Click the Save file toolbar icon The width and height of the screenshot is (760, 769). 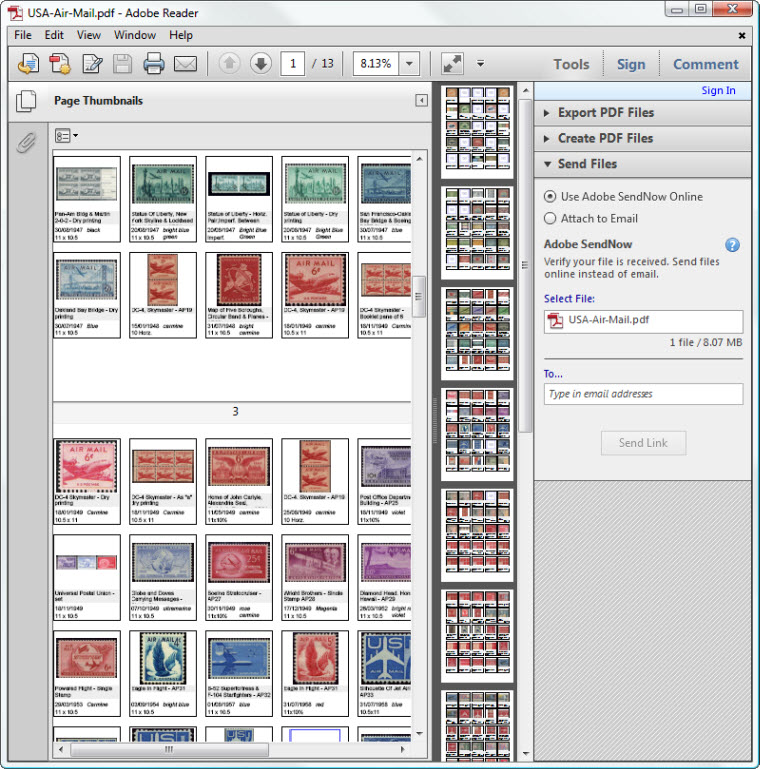[123, 64]
